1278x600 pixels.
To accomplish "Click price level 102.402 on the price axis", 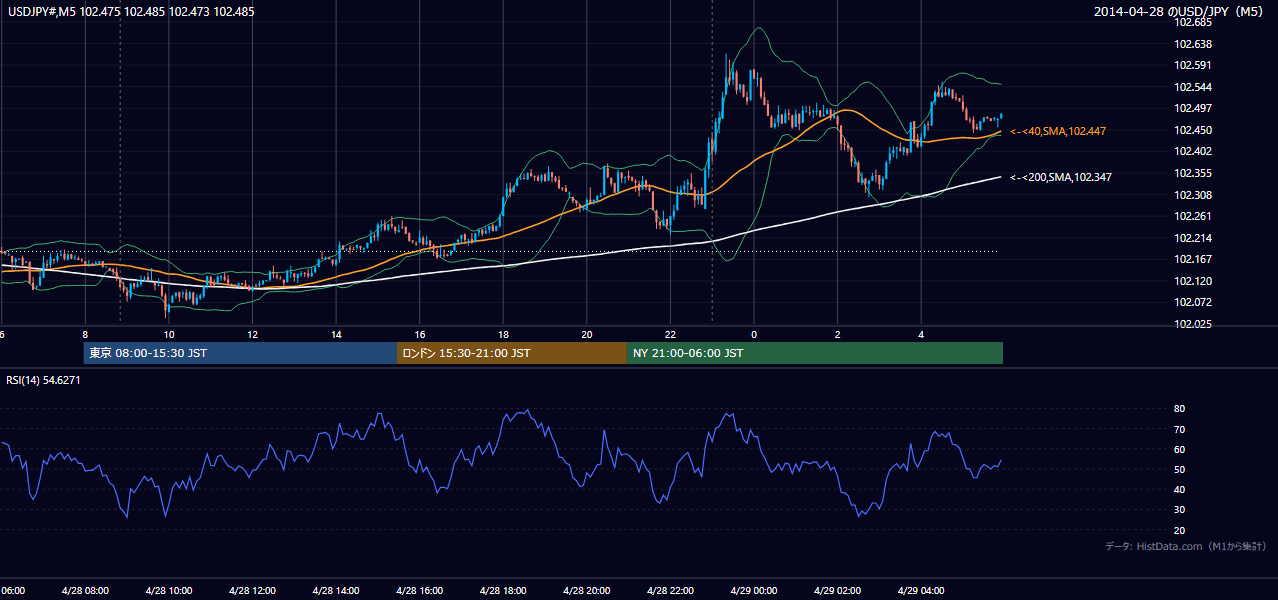I will [x=1192, y=151].
